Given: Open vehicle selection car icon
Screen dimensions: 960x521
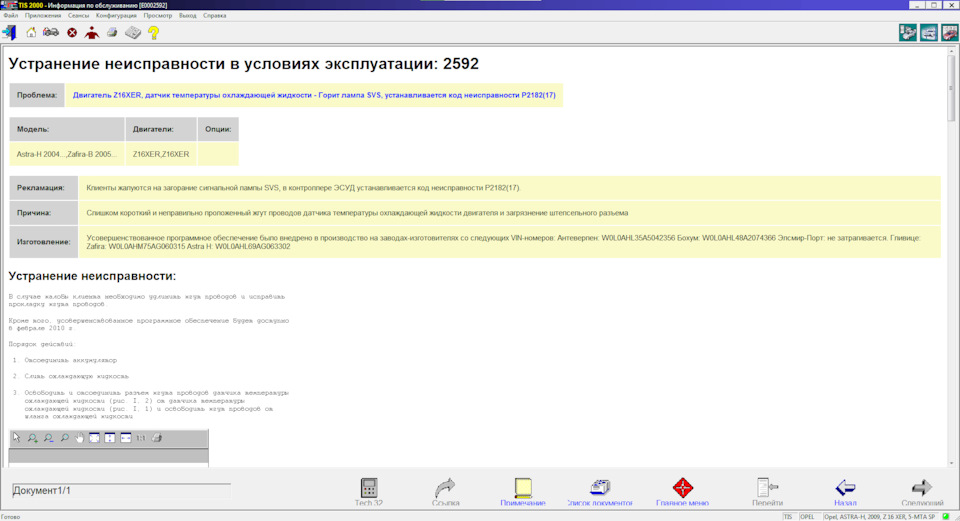Looking at the screenshot, I should [51, 32].
